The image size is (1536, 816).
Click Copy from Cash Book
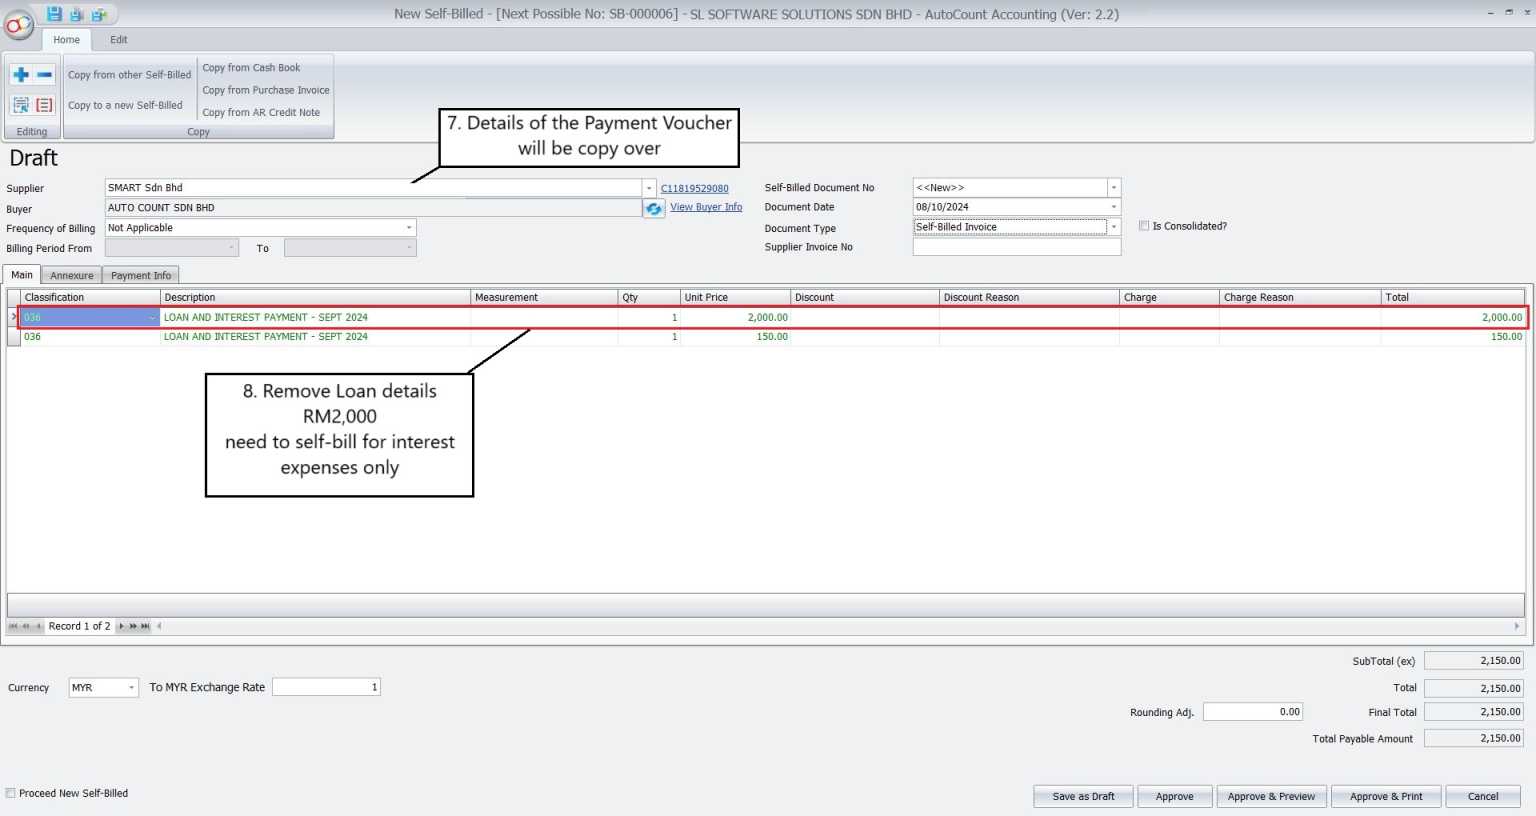point(251,68)
